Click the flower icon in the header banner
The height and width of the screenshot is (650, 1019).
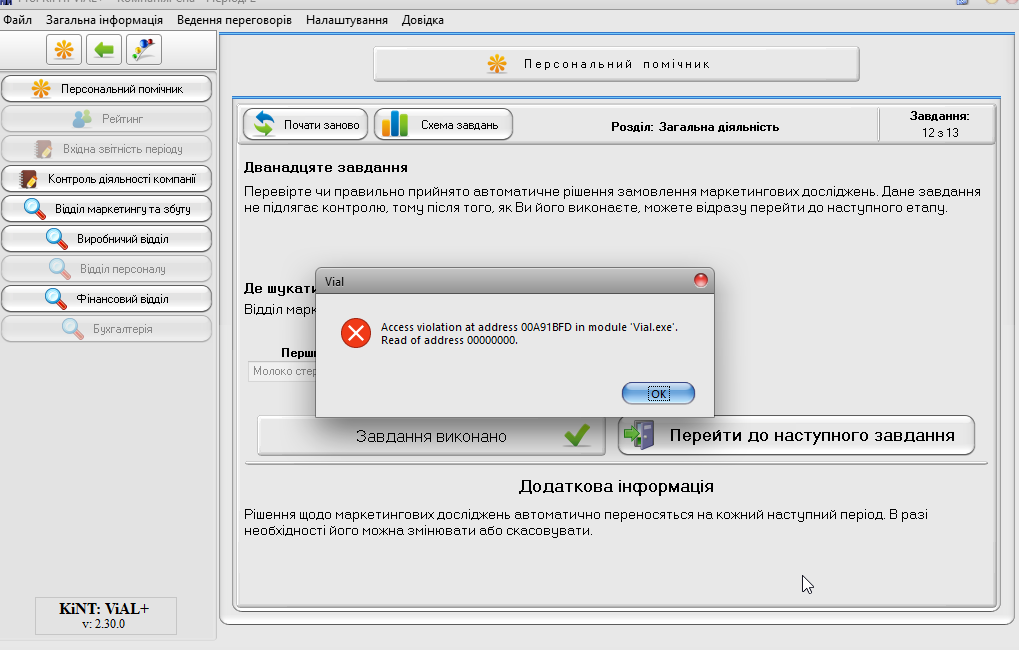tap(497, 64)
